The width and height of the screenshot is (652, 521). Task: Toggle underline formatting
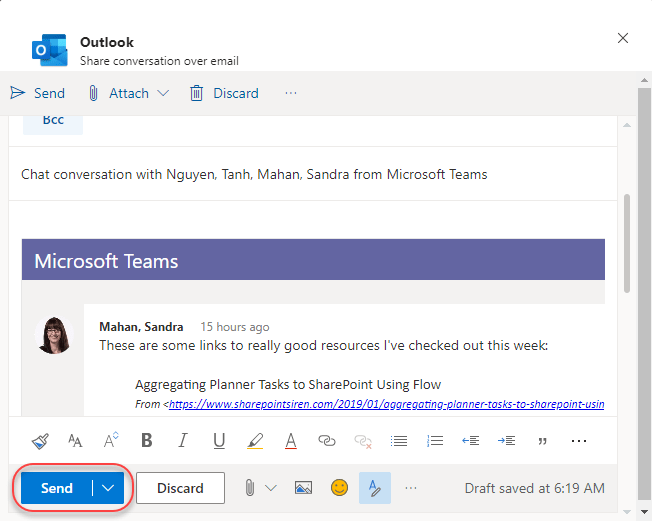pos(219,440)
